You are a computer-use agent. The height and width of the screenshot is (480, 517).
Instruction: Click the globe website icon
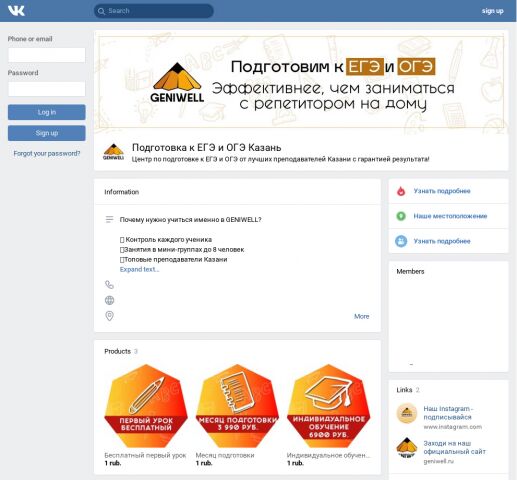(109, 300)
